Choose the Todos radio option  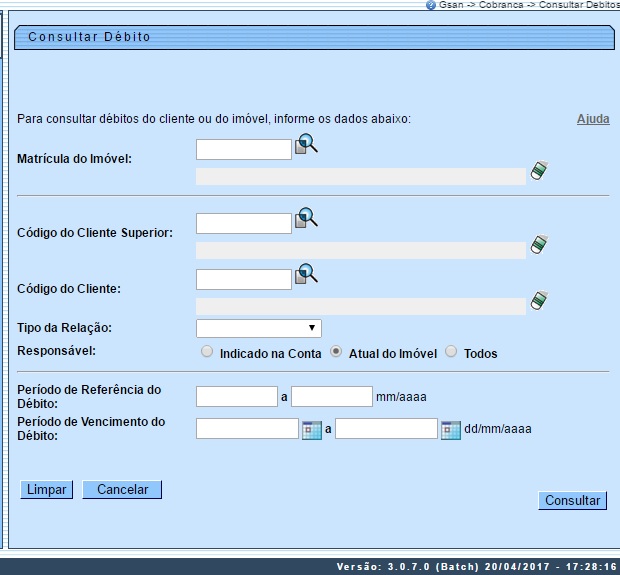tap(451, 352)
